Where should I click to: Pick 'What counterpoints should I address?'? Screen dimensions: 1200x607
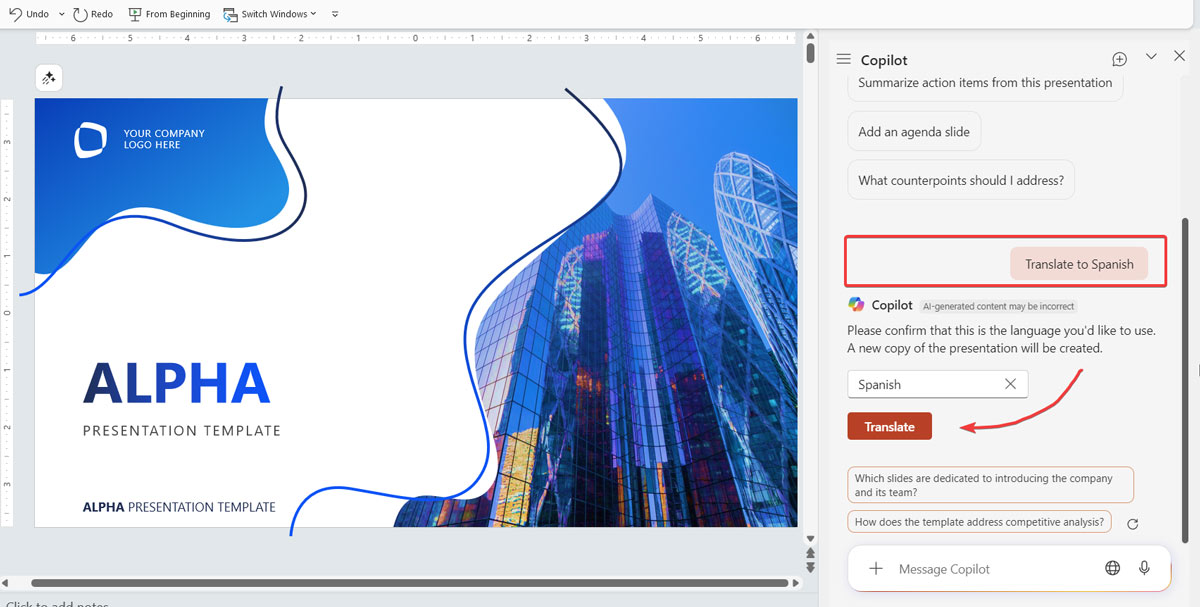(961, 181)
